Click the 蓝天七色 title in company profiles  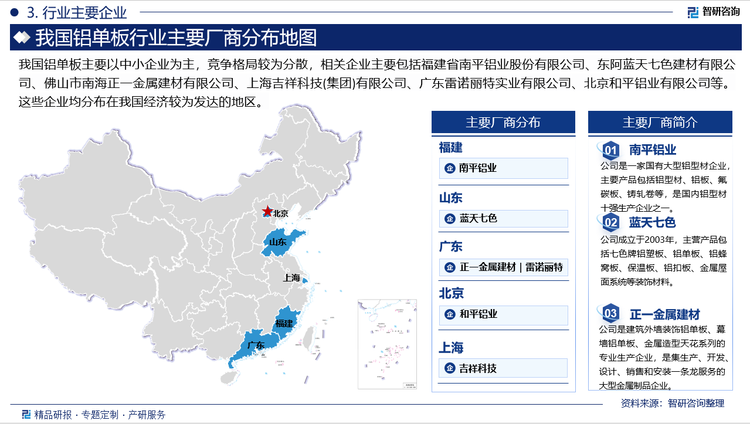[652, 223]
